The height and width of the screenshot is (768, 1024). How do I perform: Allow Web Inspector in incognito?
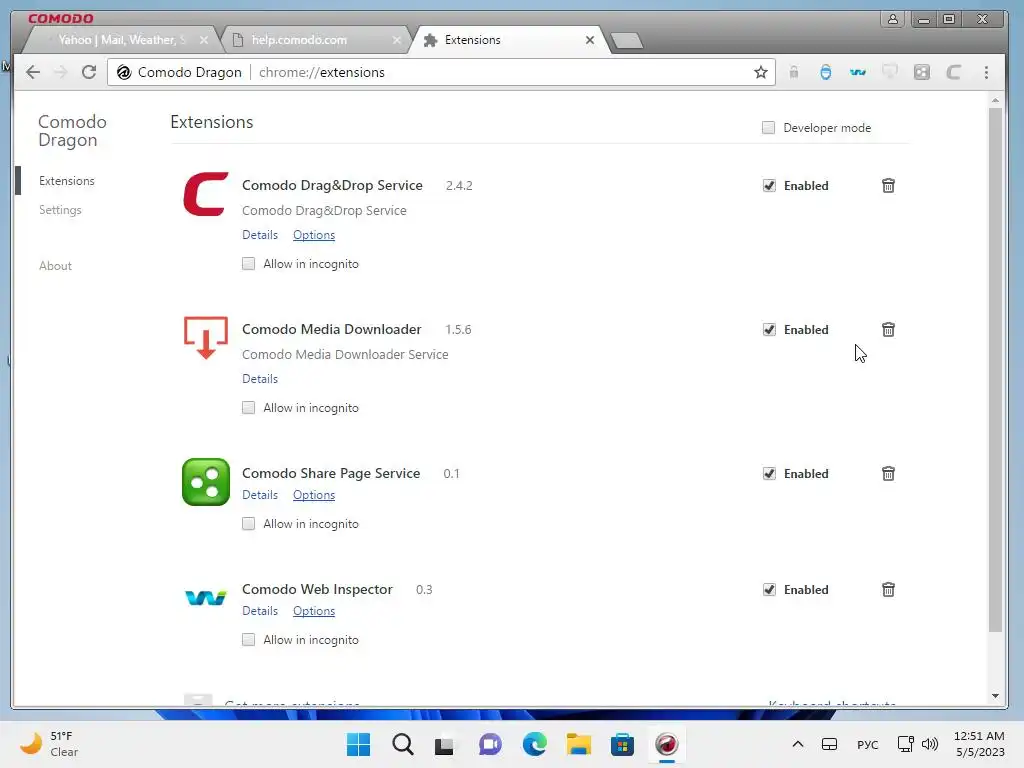248,639
